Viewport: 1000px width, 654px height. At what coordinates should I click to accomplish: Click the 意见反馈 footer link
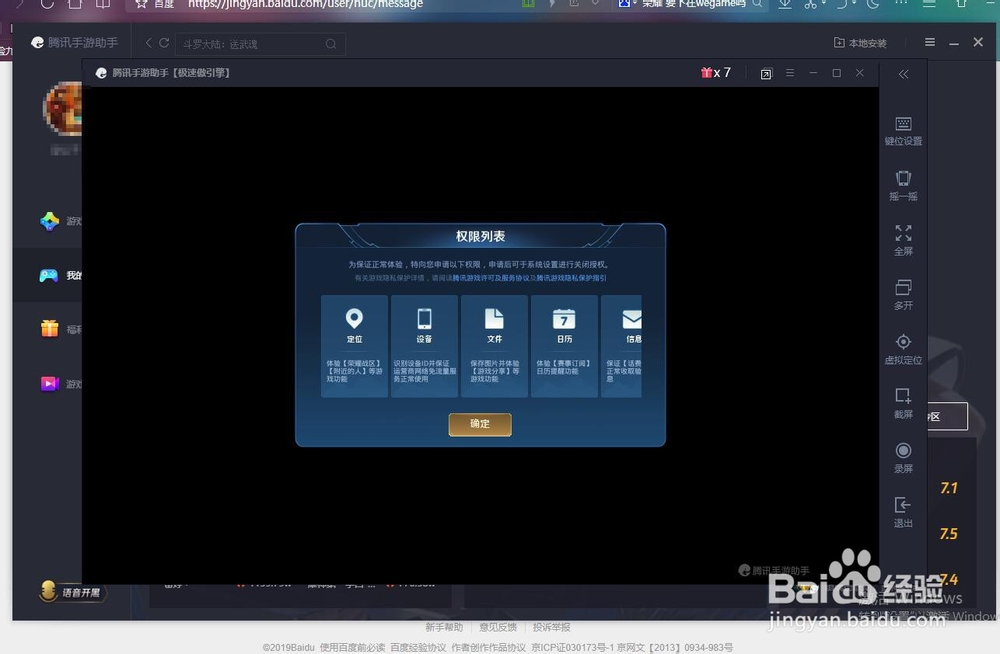pos(497,627)
